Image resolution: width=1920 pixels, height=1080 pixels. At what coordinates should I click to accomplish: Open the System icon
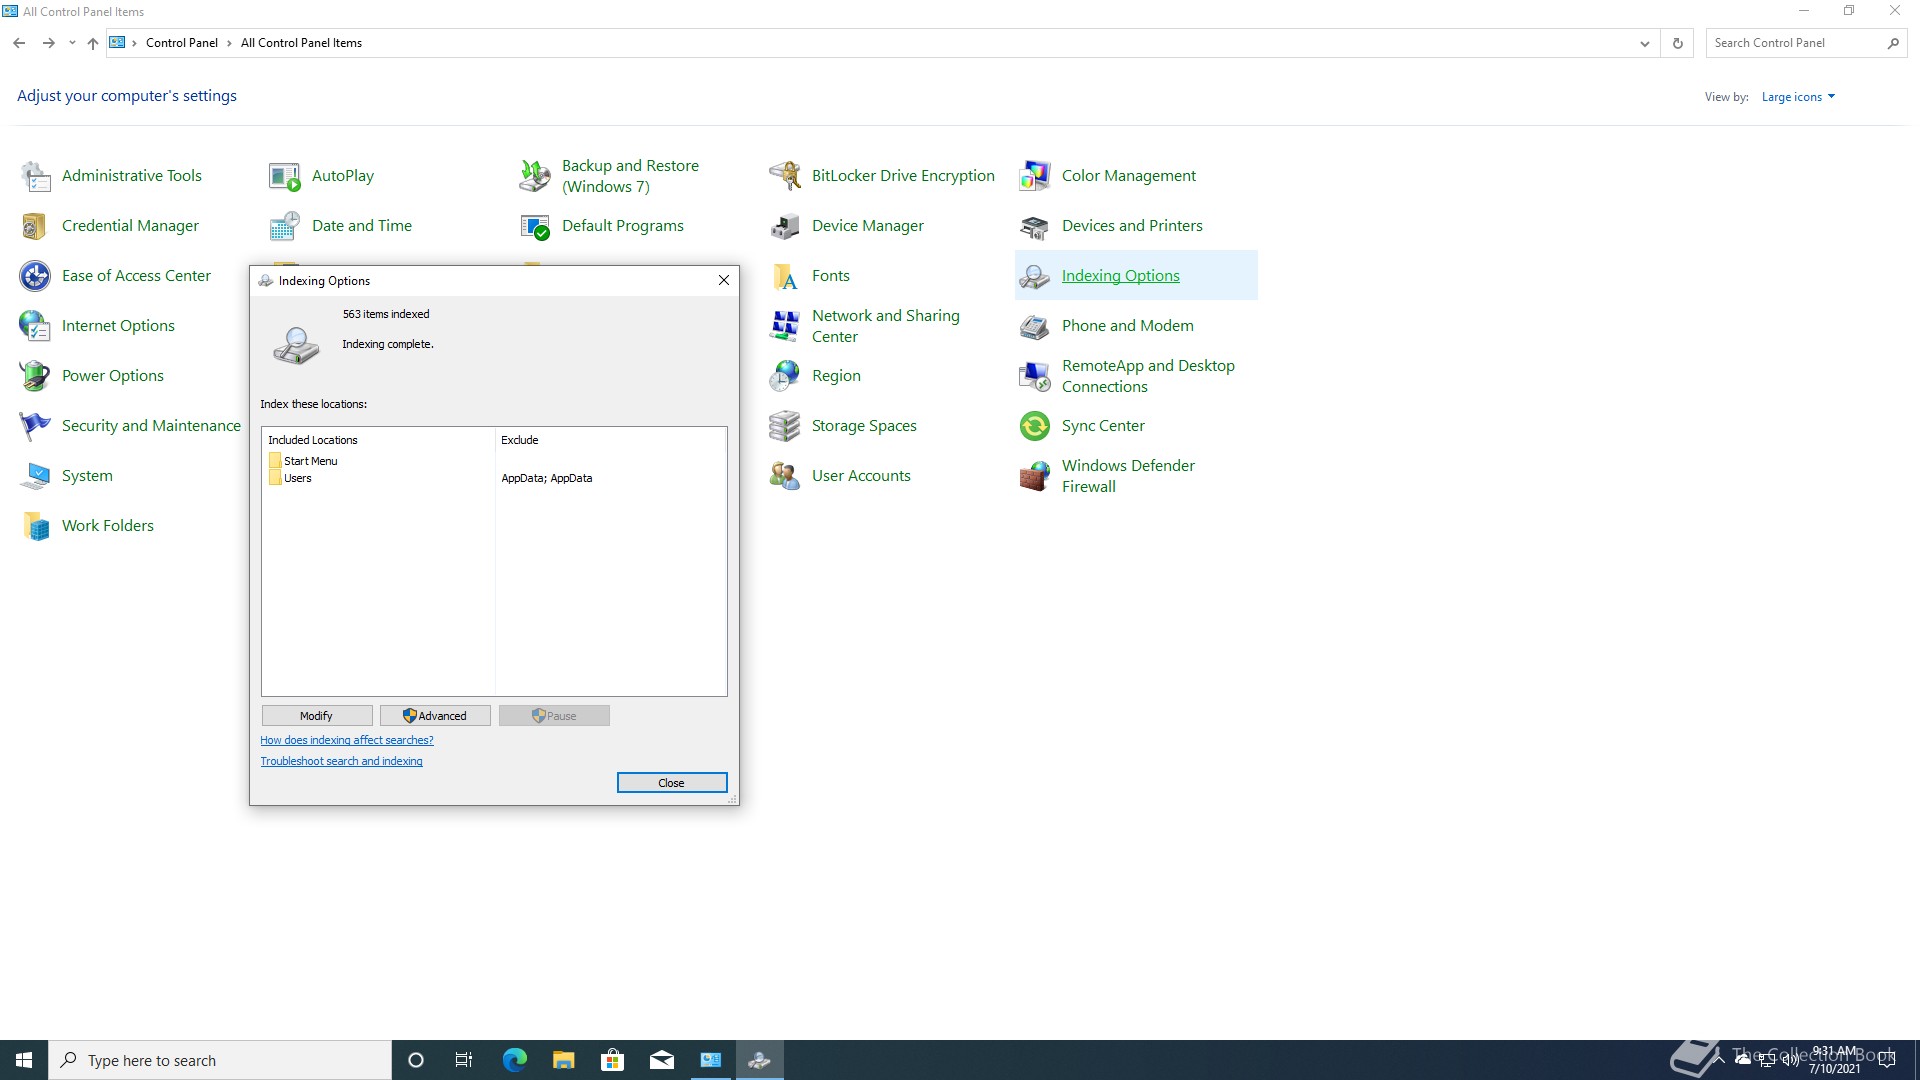click(x=35, y=476)
